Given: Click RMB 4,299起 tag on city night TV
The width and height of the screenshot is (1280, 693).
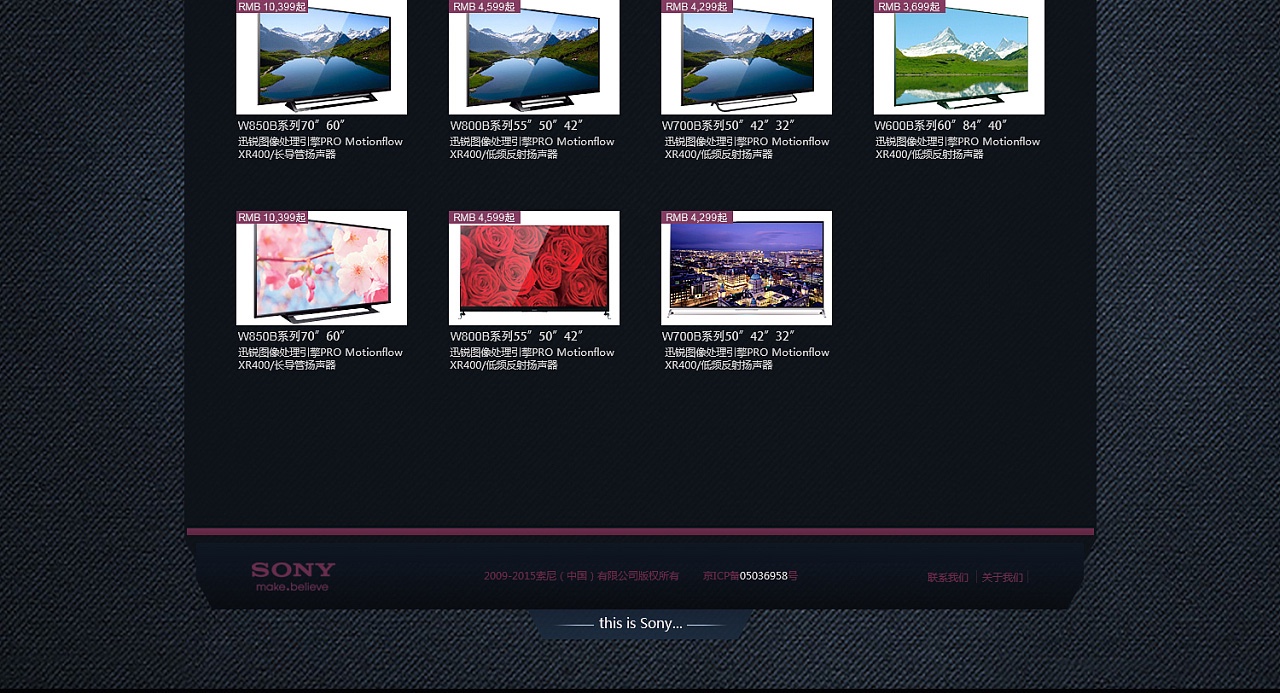Looking at the screenshot, I should coord(697,217).
